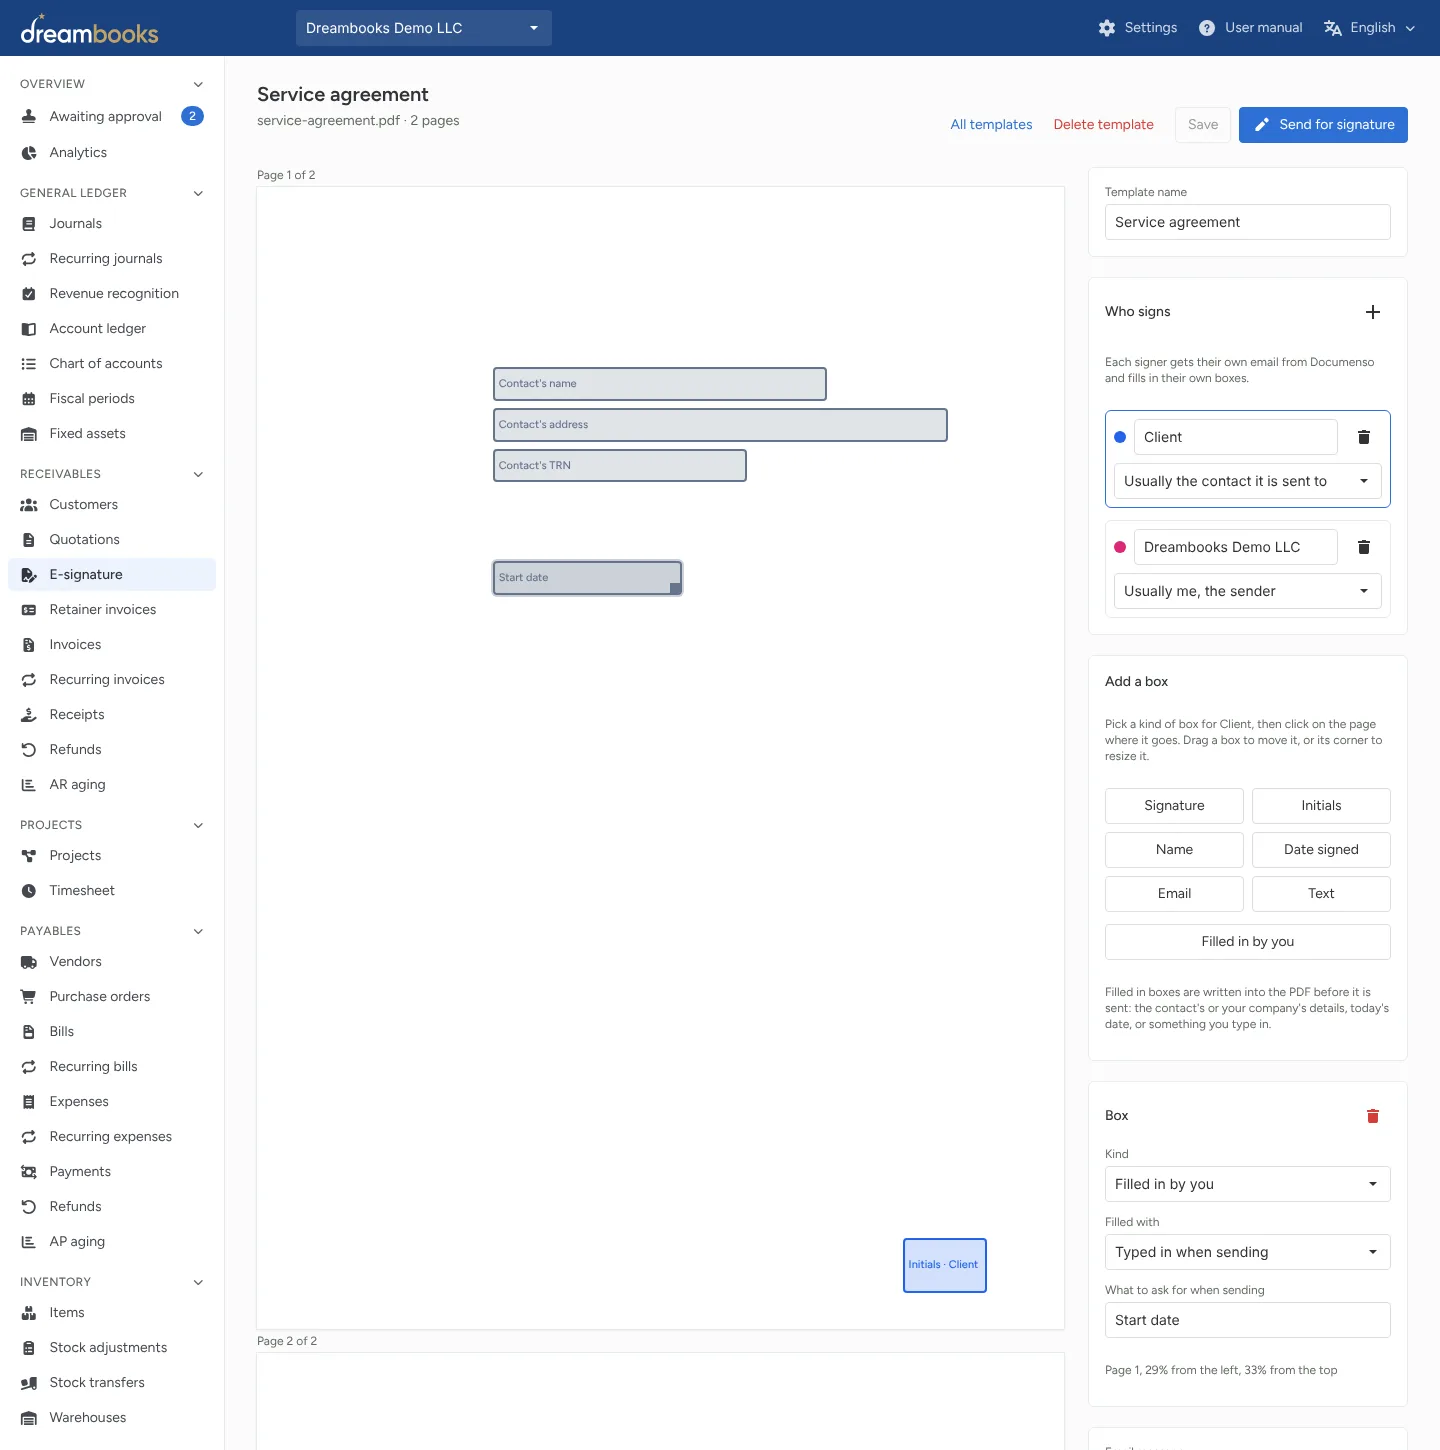1440x1450 pixels.
Task: Select the Contact's address box on the page
Action: tap(720, 425)
